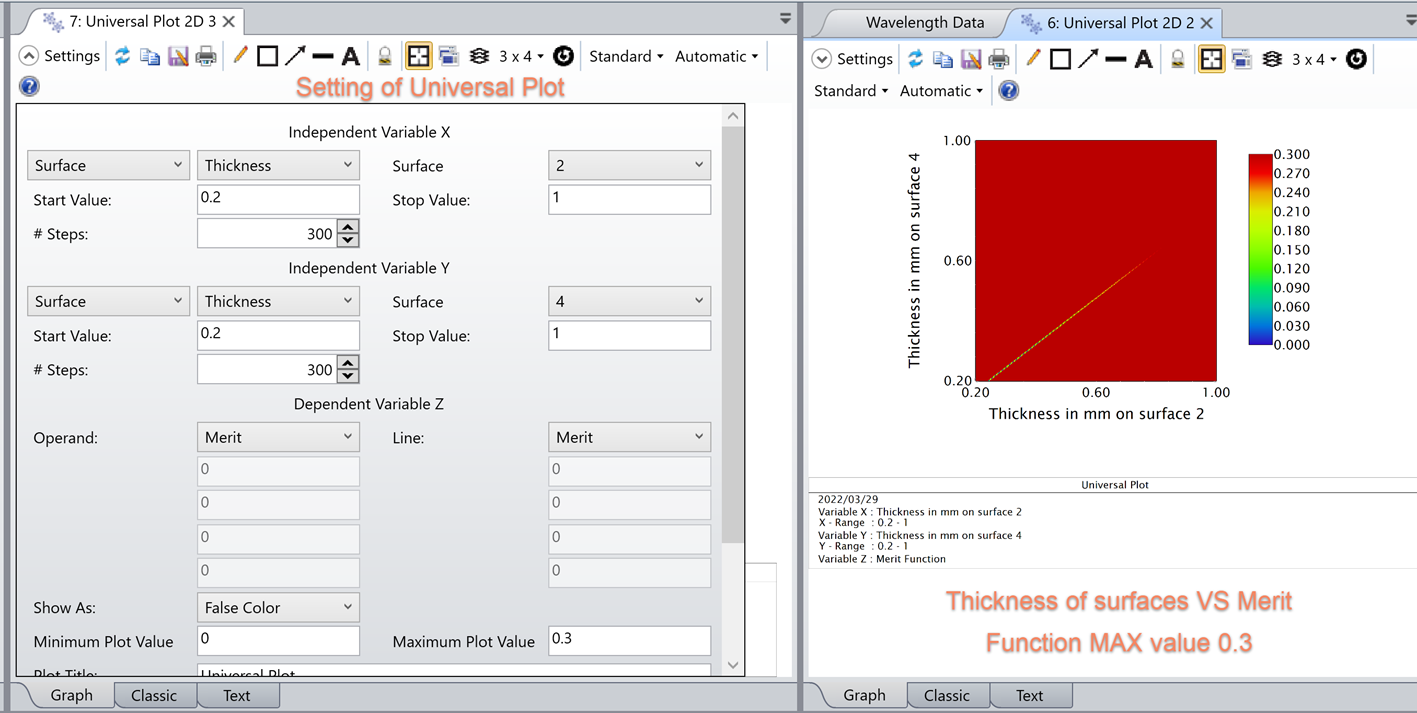Open Automatic dropdown in Universal Plot 2D 2

(941, 90)
